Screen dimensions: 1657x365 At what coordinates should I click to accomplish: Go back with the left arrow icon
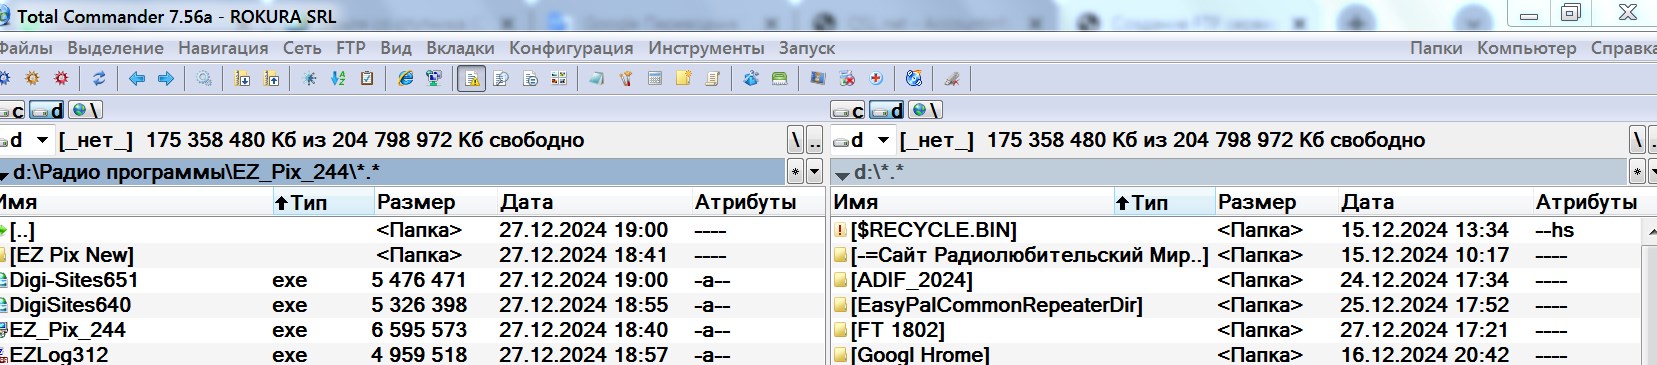pos(137,79)
